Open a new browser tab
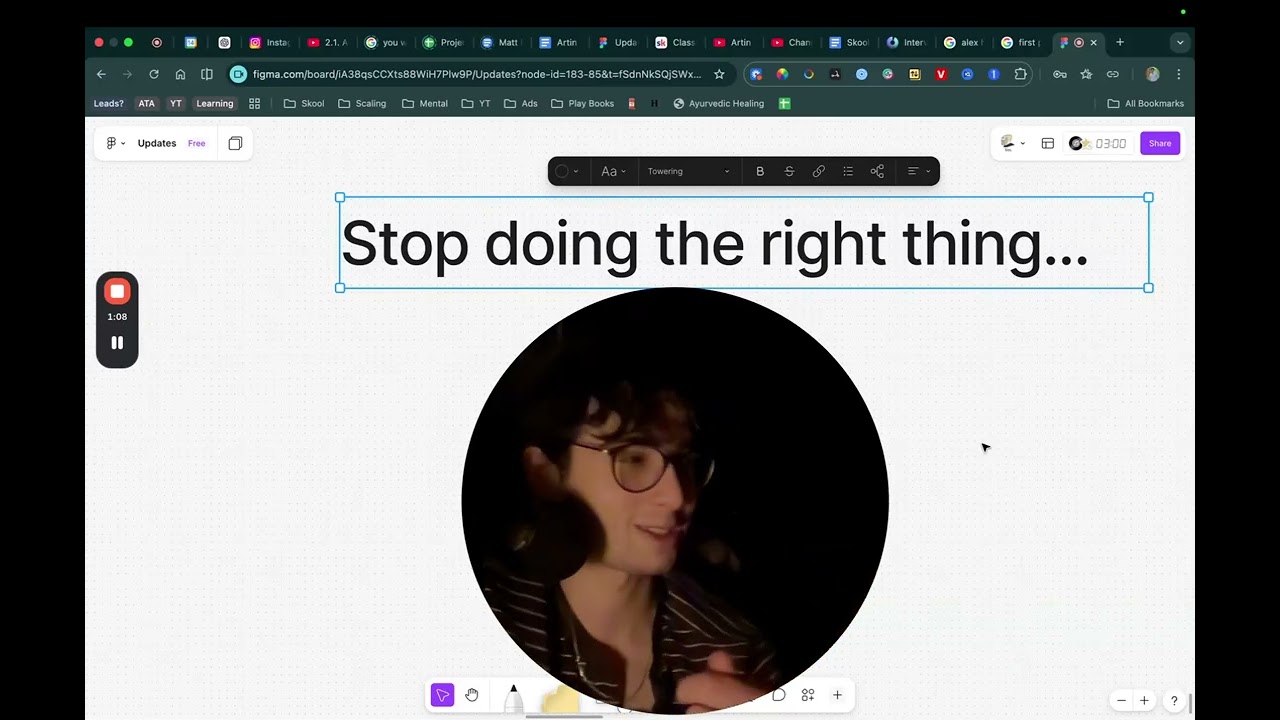The width and height of the screenshot is (1280, 720). coord(1120,42)
